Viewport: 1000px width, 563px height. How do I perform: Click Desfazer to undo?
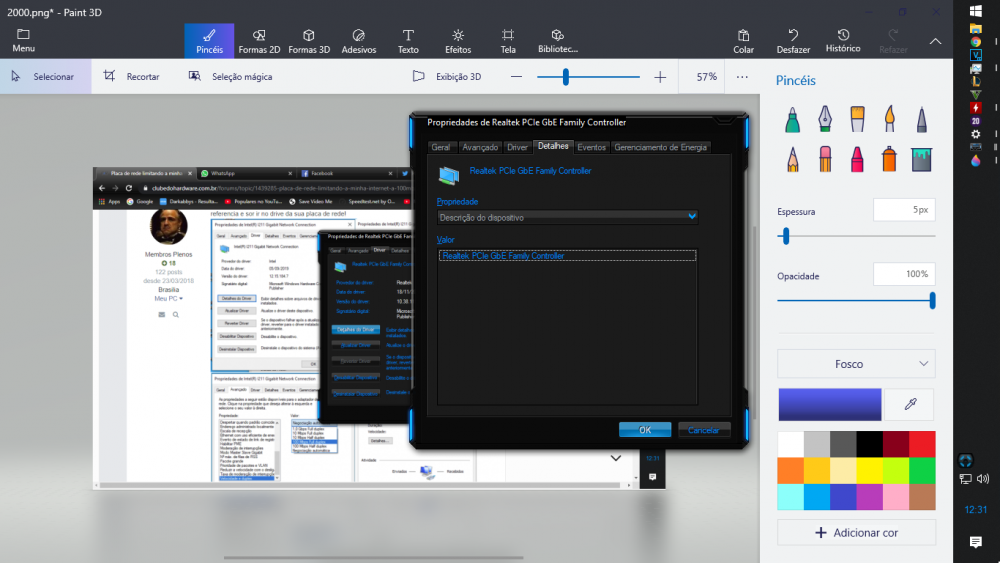point(793,40)
